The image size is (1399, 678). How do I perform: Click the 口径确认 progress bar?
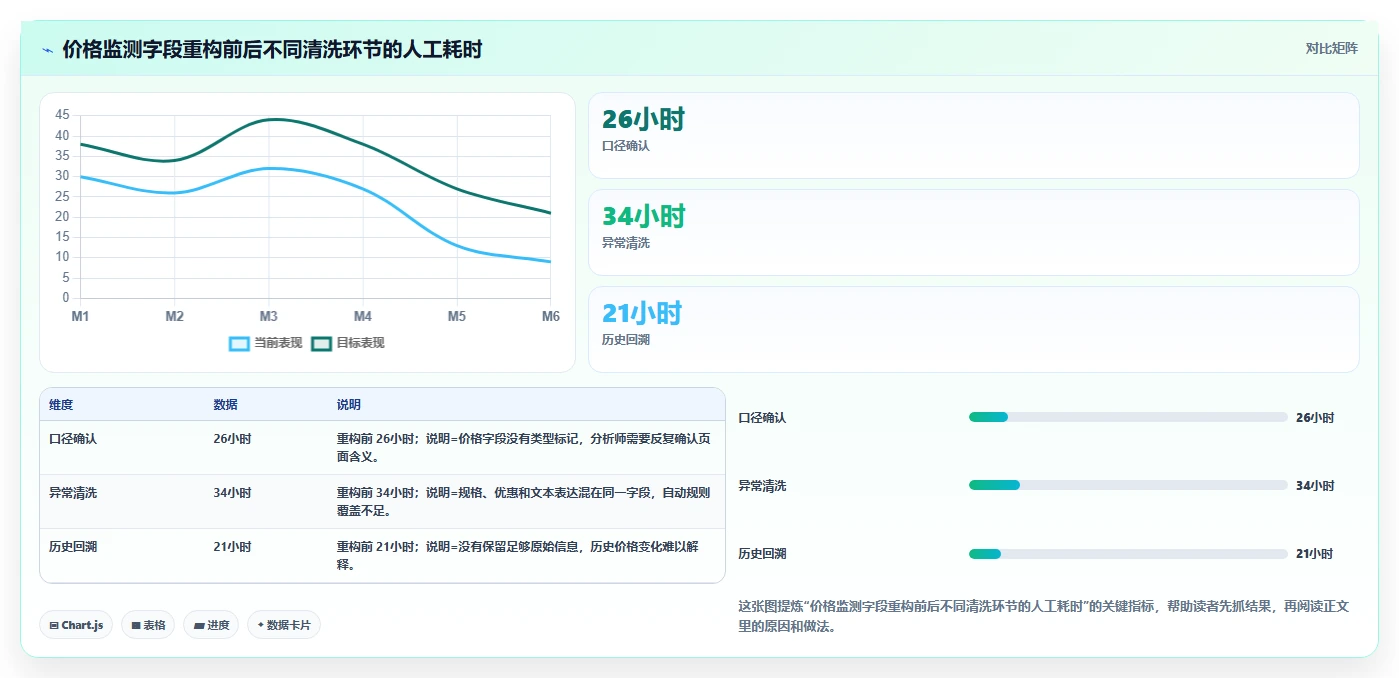pos(1127,417)
